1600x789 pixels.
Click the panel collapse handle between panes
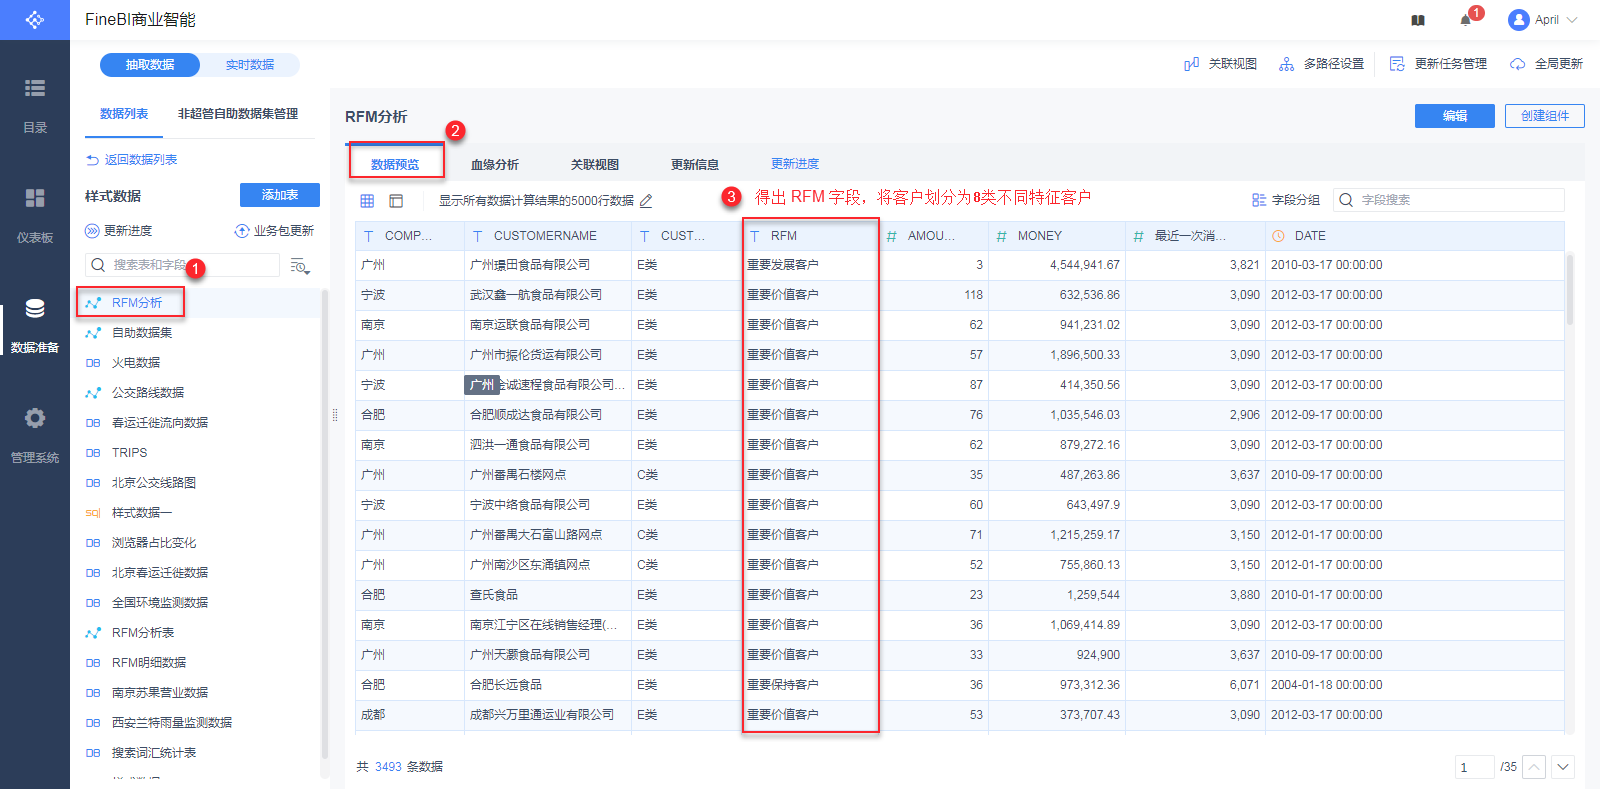[335, 415]
